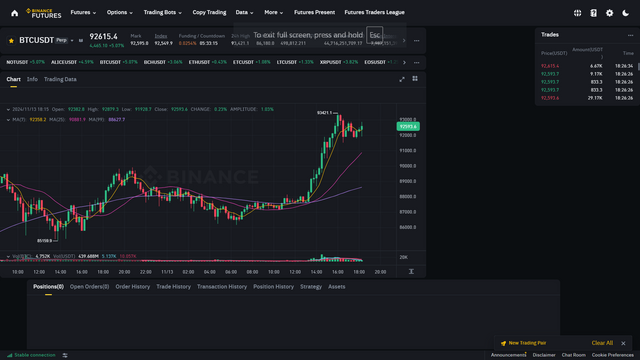640x360 pixels.
Task: Open the favorites bar more options icon
Action: click(416, 62)
